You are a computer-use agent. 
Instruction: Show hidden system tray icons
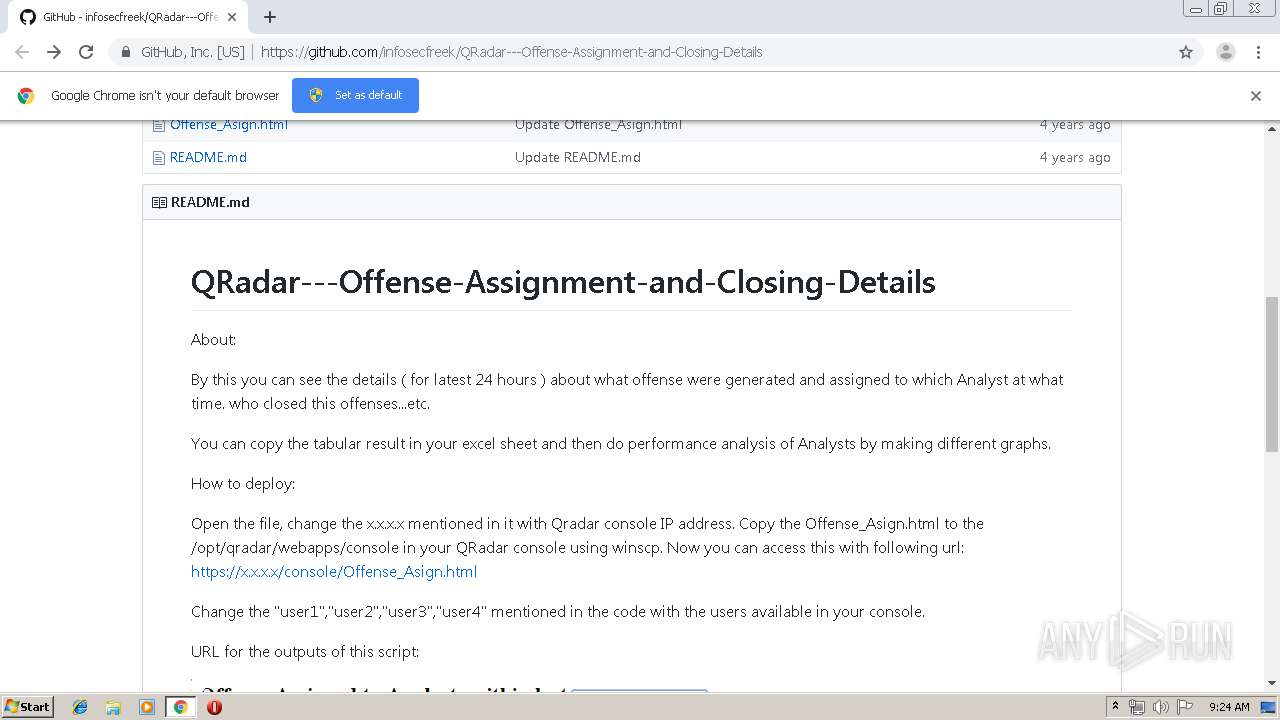coord(1115,707)
